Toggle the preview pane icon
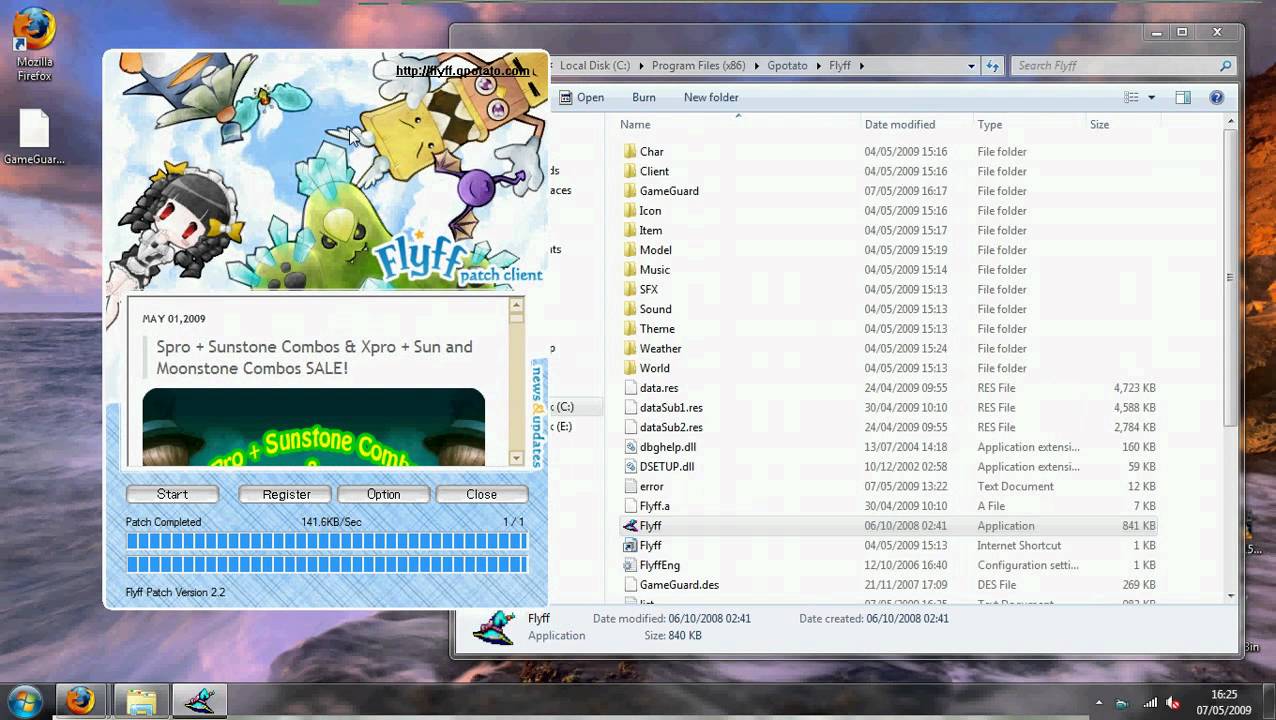Image resolution: width=1276 pixels, height=720 pixels. coord(1183,97)
